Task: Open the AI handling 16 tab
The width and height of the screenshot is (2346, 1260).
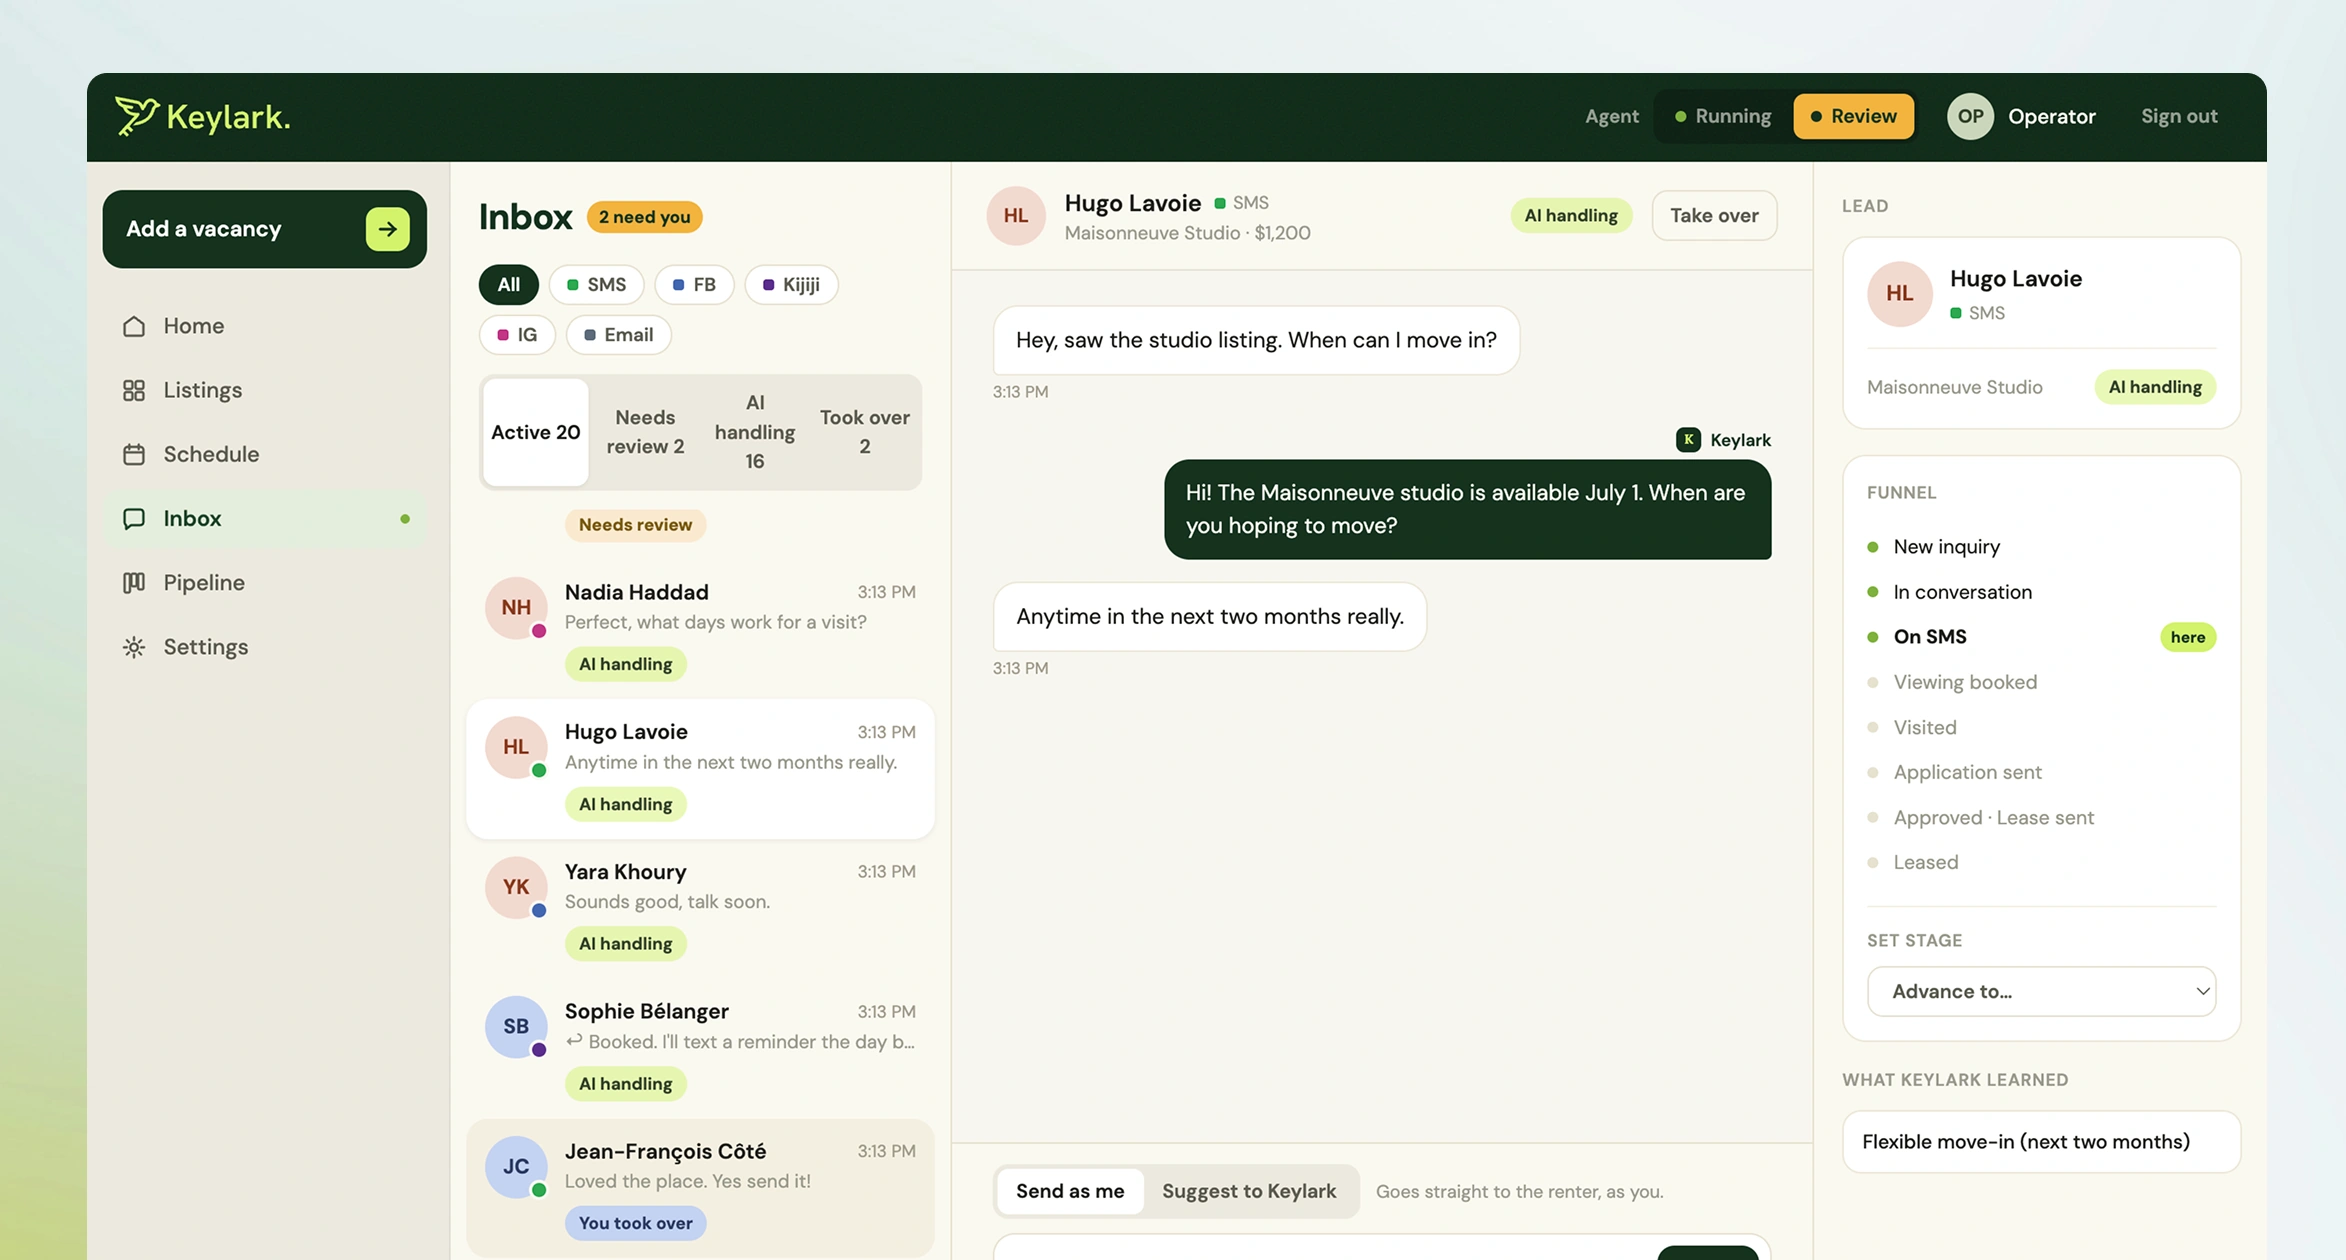Action: click(x=755, y=432)
